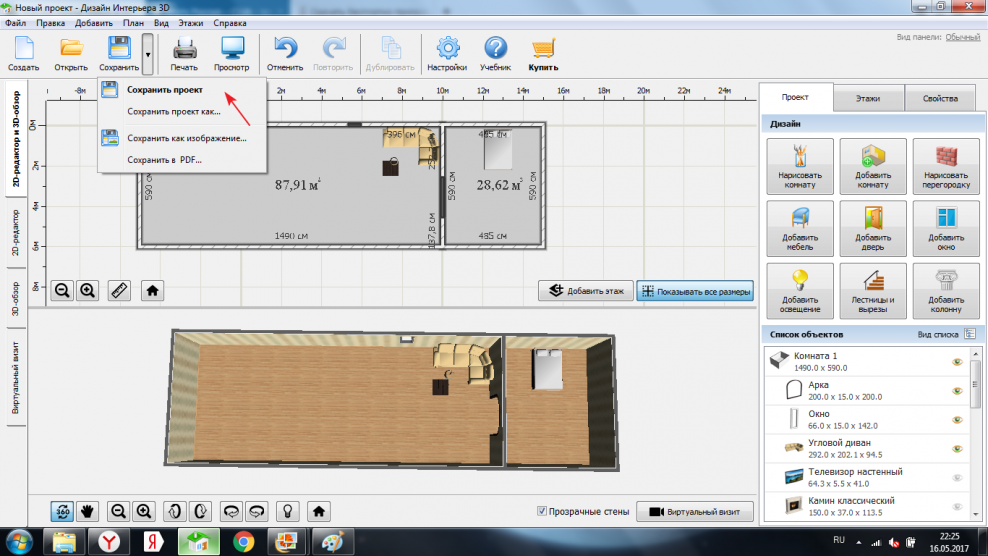This screenshot has height=556, width=988.
Task: Open the panel view Обычный selector
Action: click(x=963, y=37)
